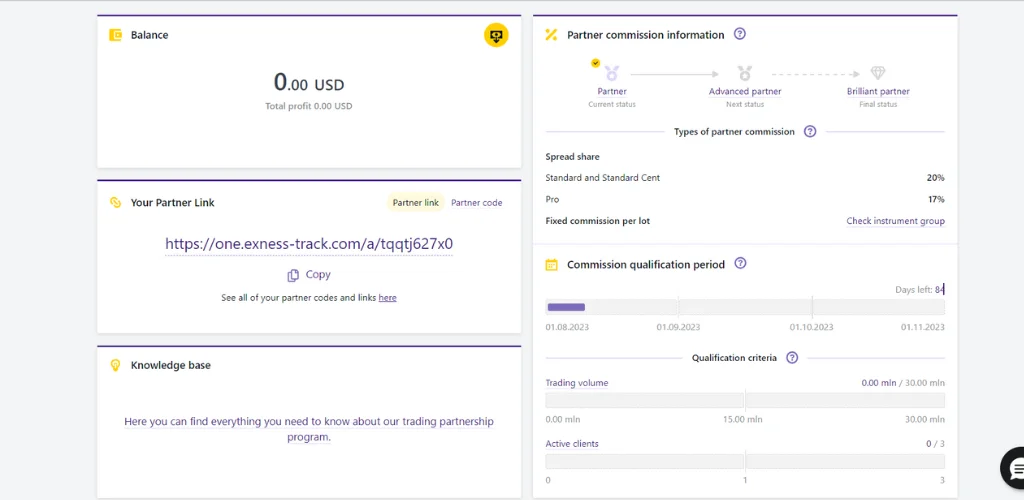Click the yellow withdraw icon in Balance
This screenshot has width=1024, height=500.
tap(496, 35)
